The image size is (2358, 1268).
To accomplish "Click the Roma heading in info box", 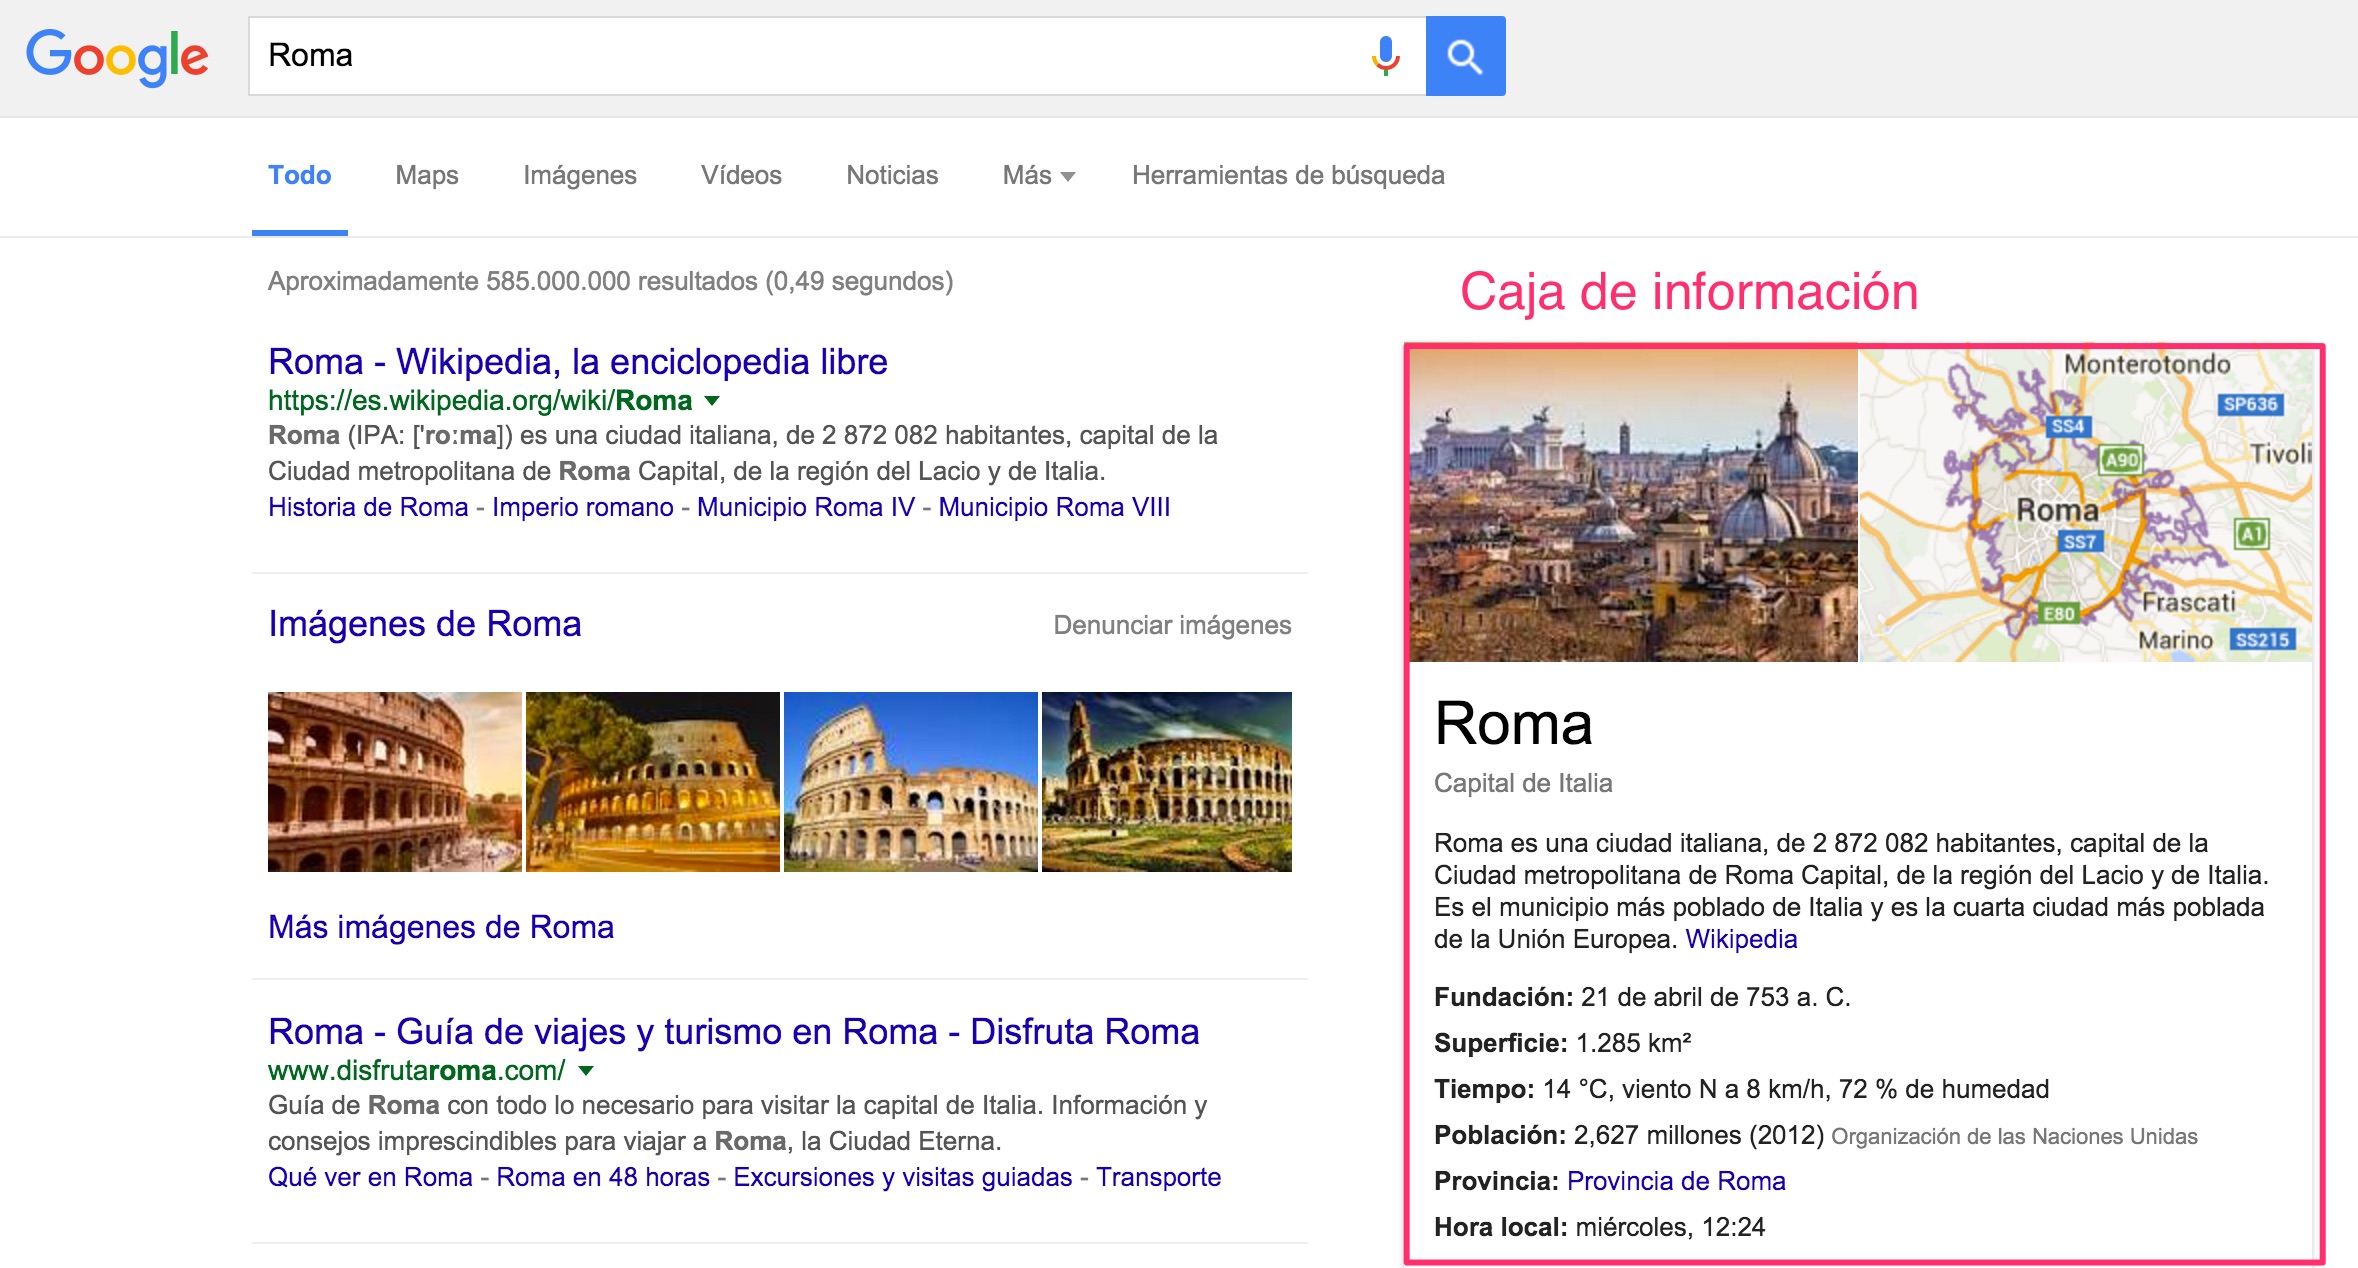I will tap(1513, 723).
